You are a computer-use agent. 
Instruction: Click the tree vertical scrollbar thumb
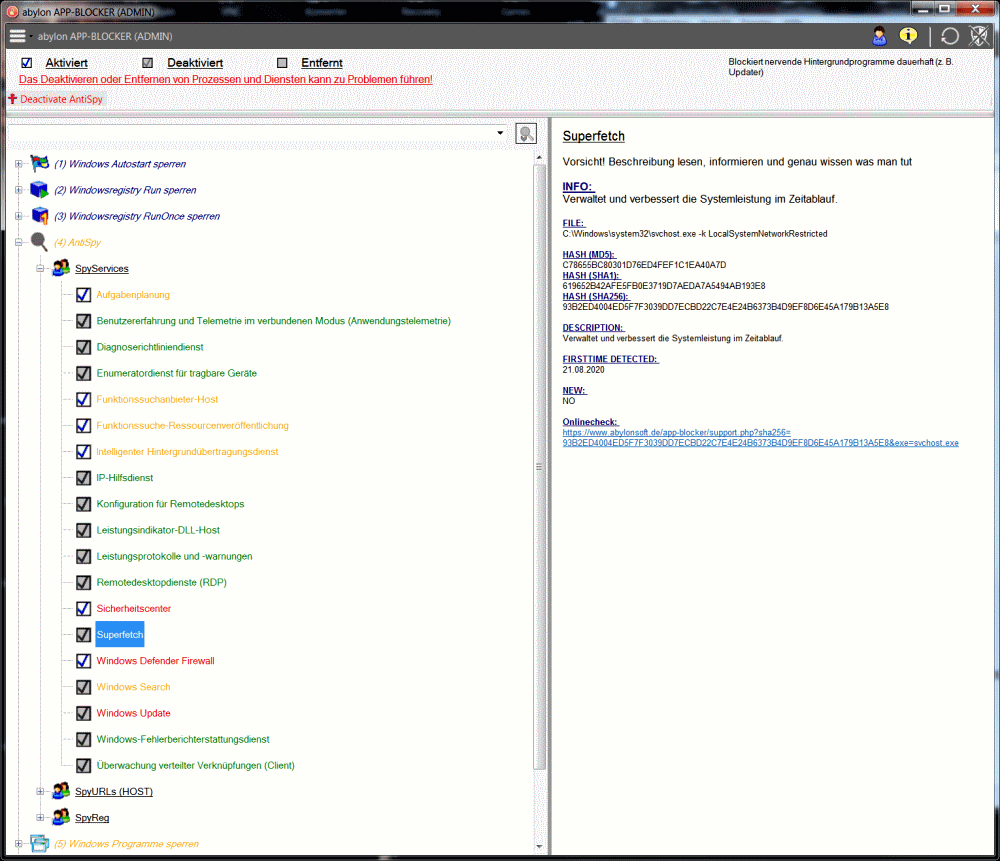click(540, 467)
